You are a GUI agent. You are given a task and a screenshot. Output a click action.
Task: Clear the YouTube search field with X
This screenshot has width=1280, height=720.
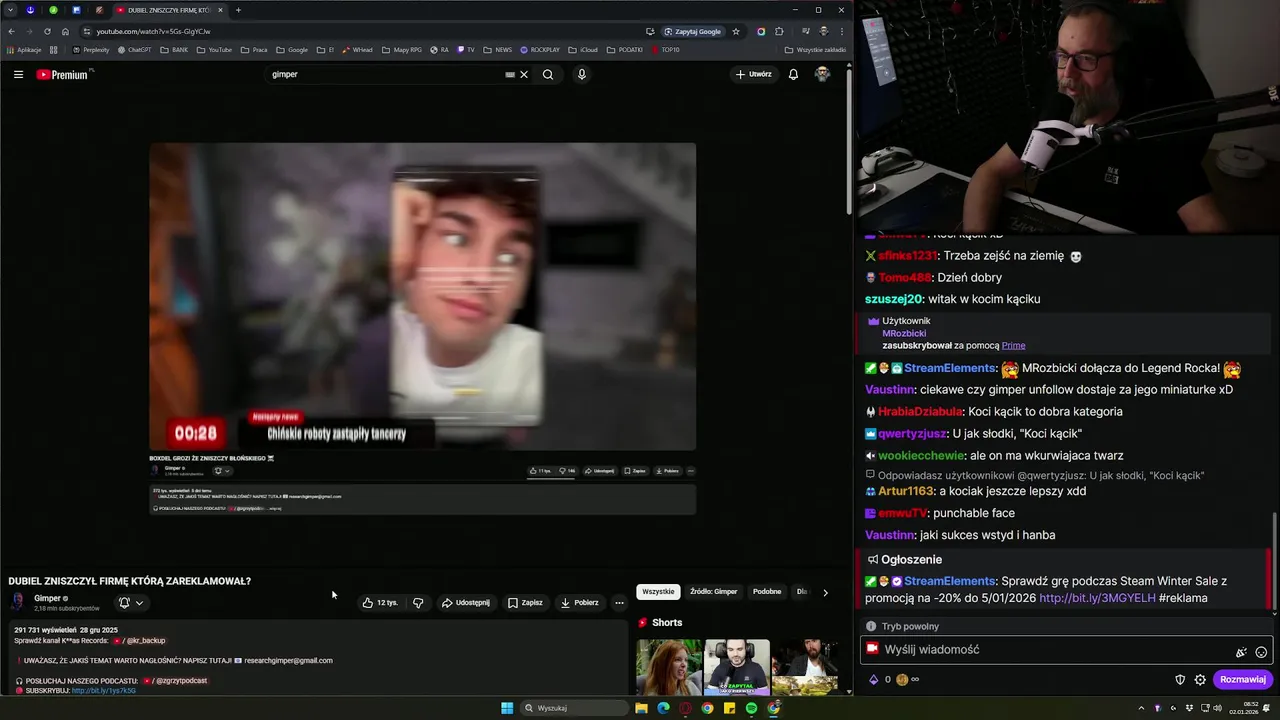tap(523, 74)
